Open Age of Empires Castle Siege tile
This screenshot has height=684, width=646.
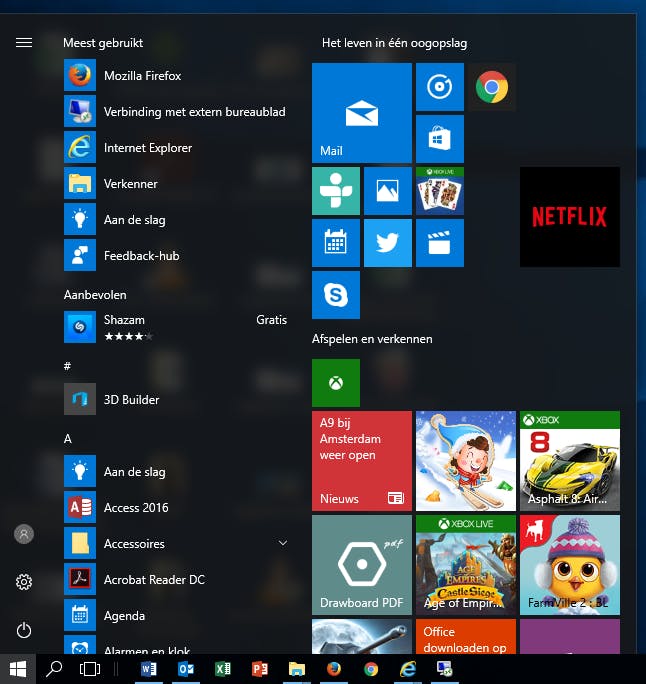click(466, 565)
